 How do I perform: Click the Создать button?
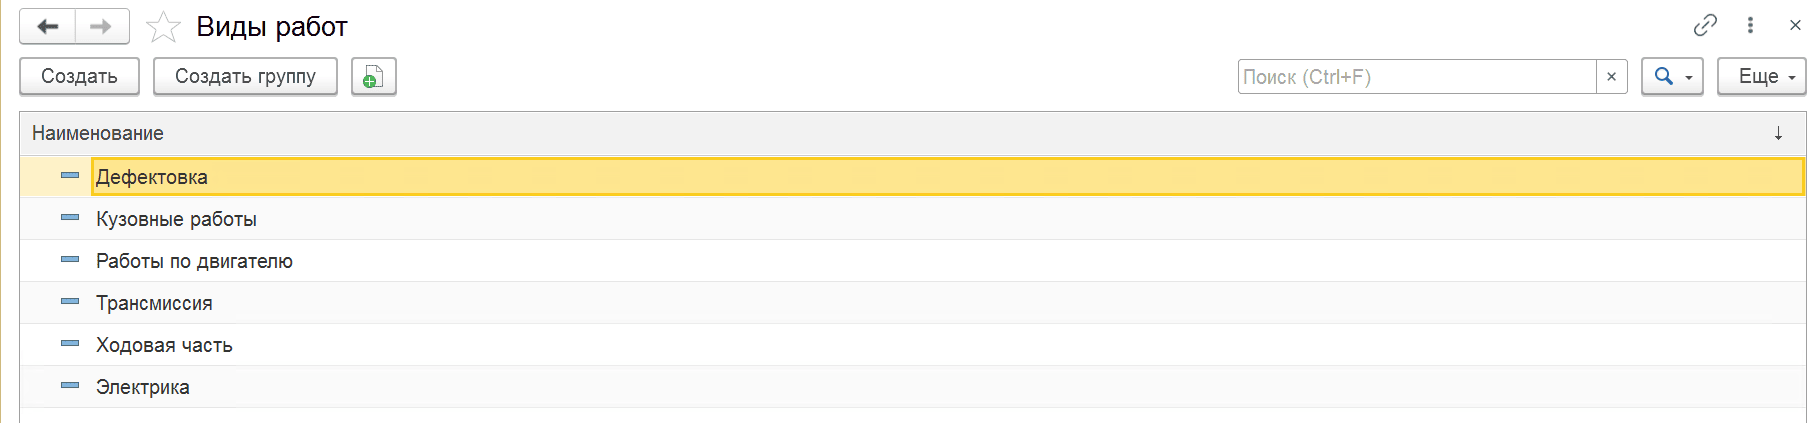click(79, 77)
